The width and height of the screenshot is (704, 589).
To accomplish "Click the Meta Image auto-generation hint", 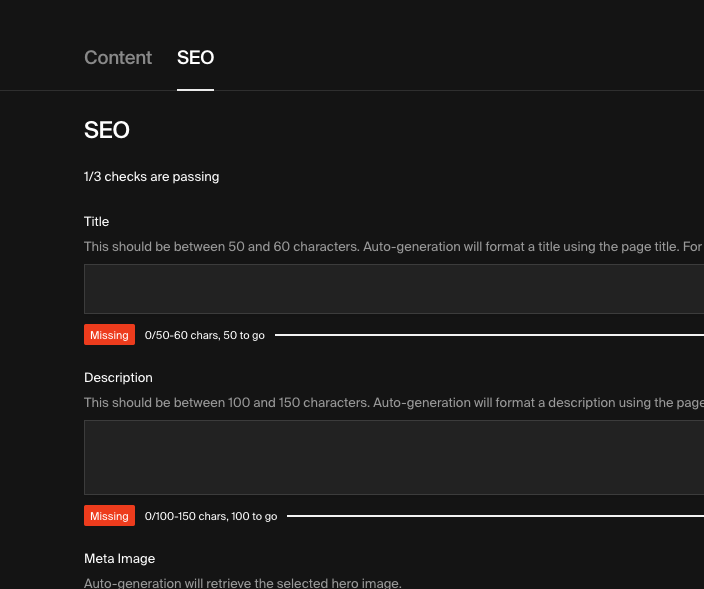I will click(x=242, y=583).
